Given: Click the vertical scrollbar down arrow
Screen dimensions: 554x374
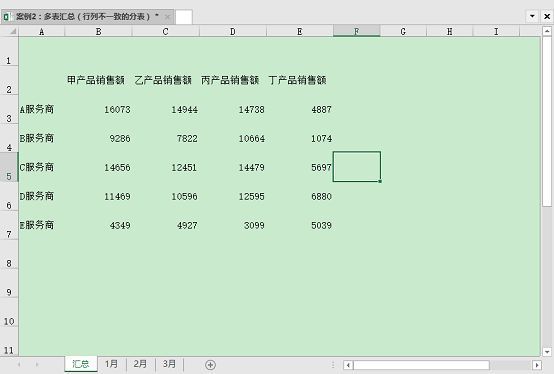Looking at the screenshot, I should (x=547, y=352).
